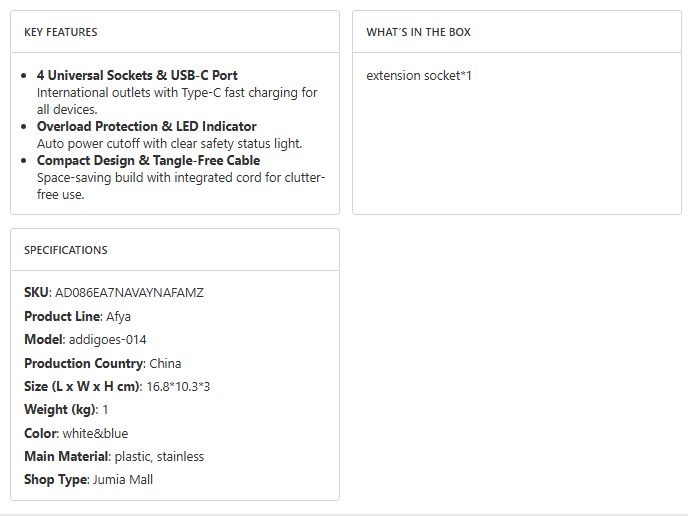Select the '4 Universal Sockets & USB-C Port' heading
Screen dimensions: 688x516
[x=137, y=75]
